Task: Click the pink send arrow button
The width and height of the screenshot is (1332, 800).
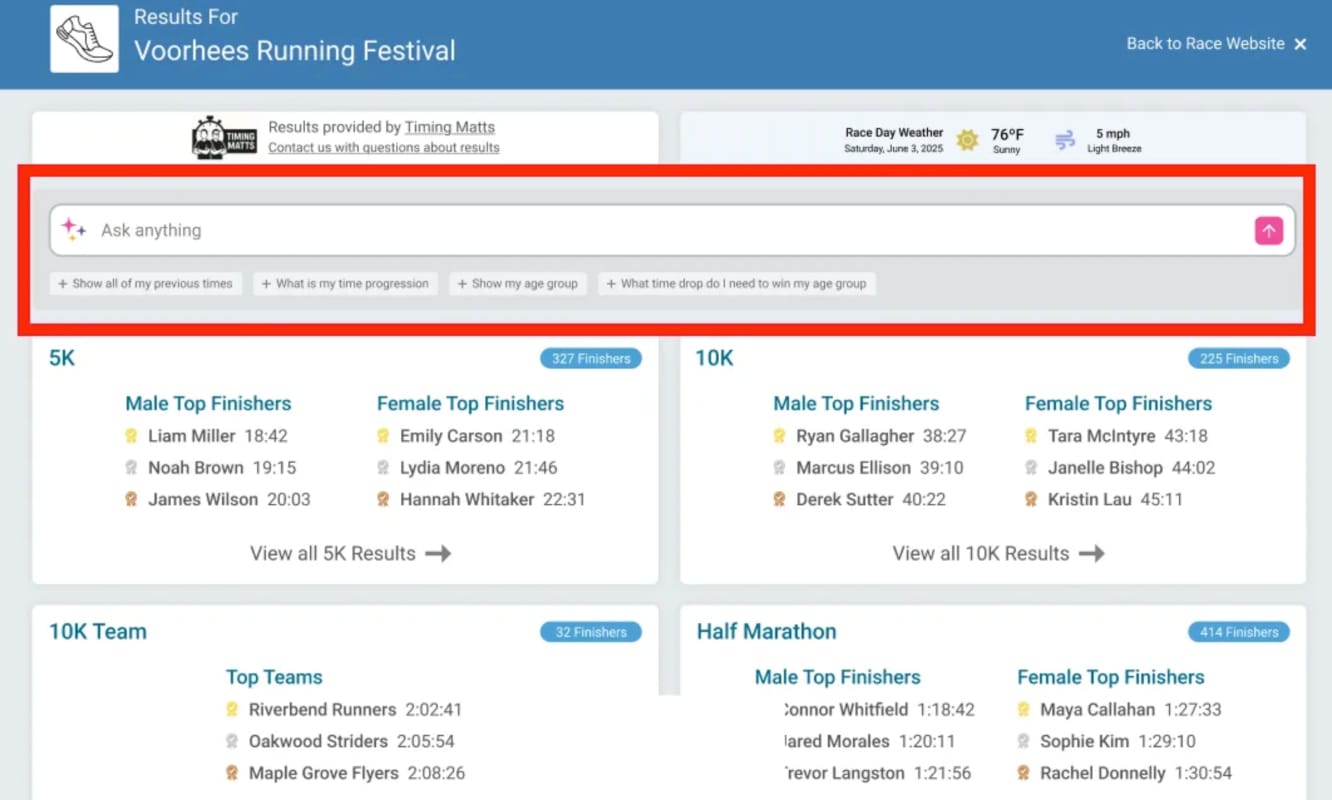Action: (x=1268, y=231)
